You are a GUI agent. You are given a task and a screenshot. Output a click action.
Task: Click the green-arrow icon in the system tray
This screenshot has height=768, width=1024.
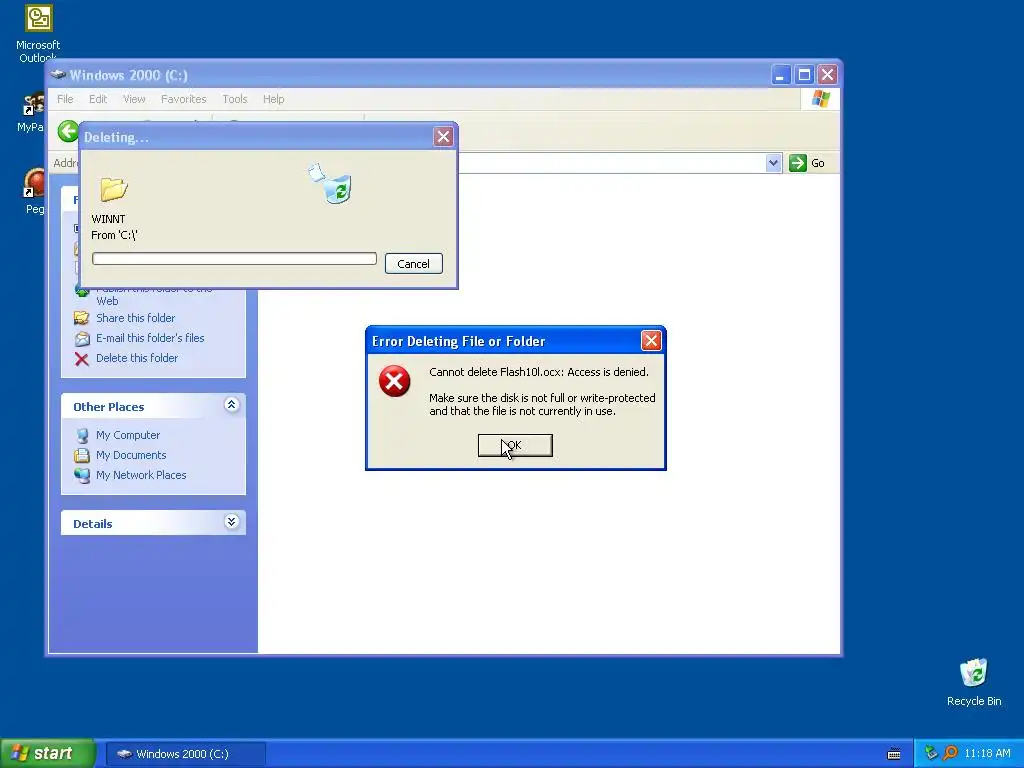[932, 754]
